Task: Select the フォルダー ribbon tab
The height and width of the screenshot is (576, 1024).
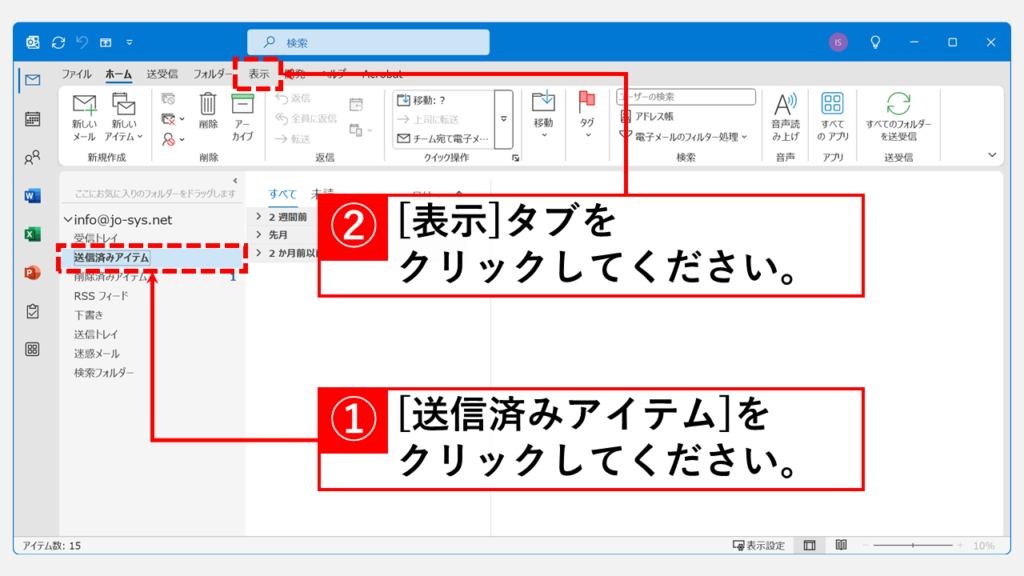Action: coord(211,74)
